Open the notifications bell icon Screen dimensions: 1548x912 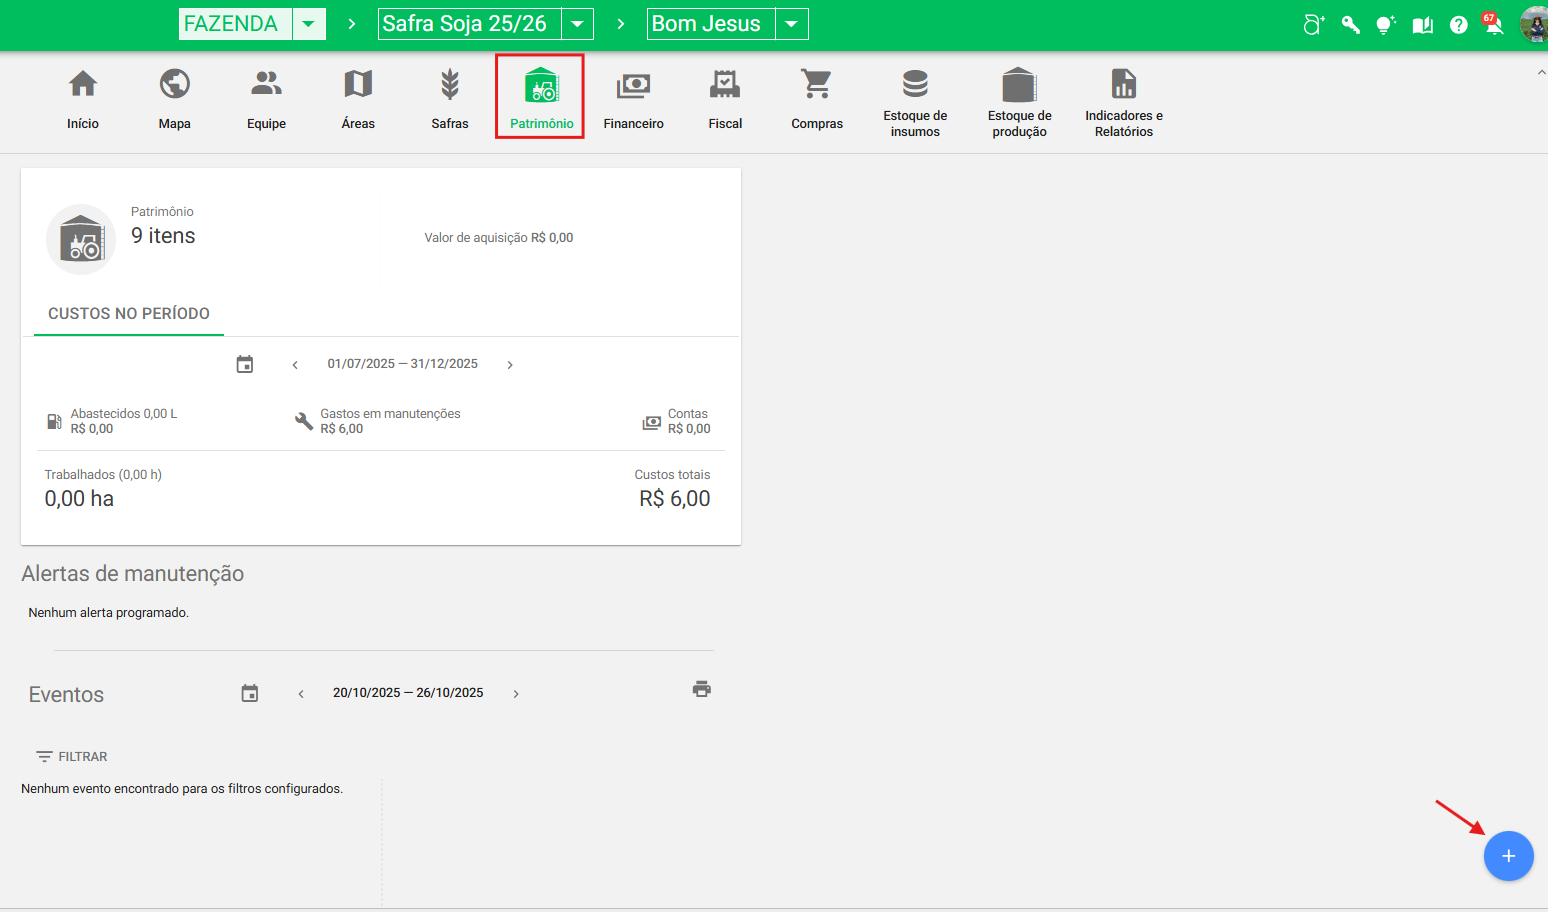point(1494,25)
